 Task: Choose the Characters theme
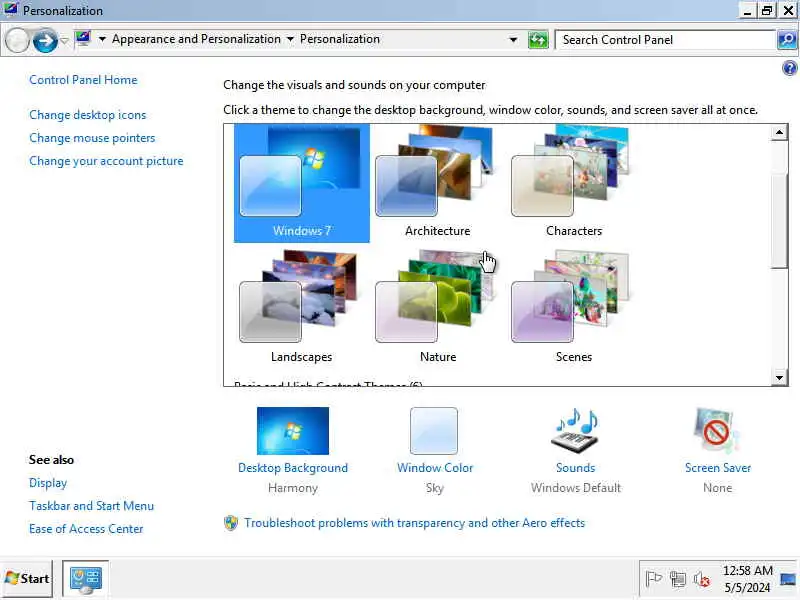tap(573, 183)
